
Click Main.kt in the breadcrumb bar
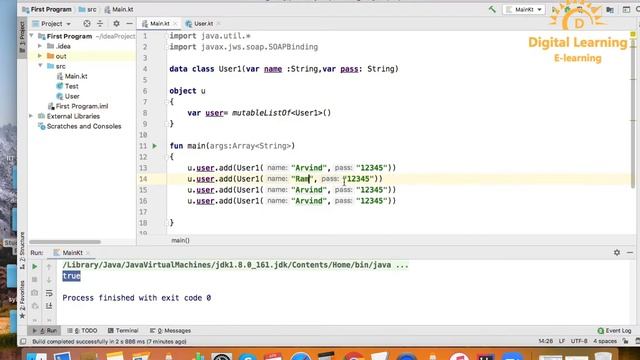click(119, 9)
